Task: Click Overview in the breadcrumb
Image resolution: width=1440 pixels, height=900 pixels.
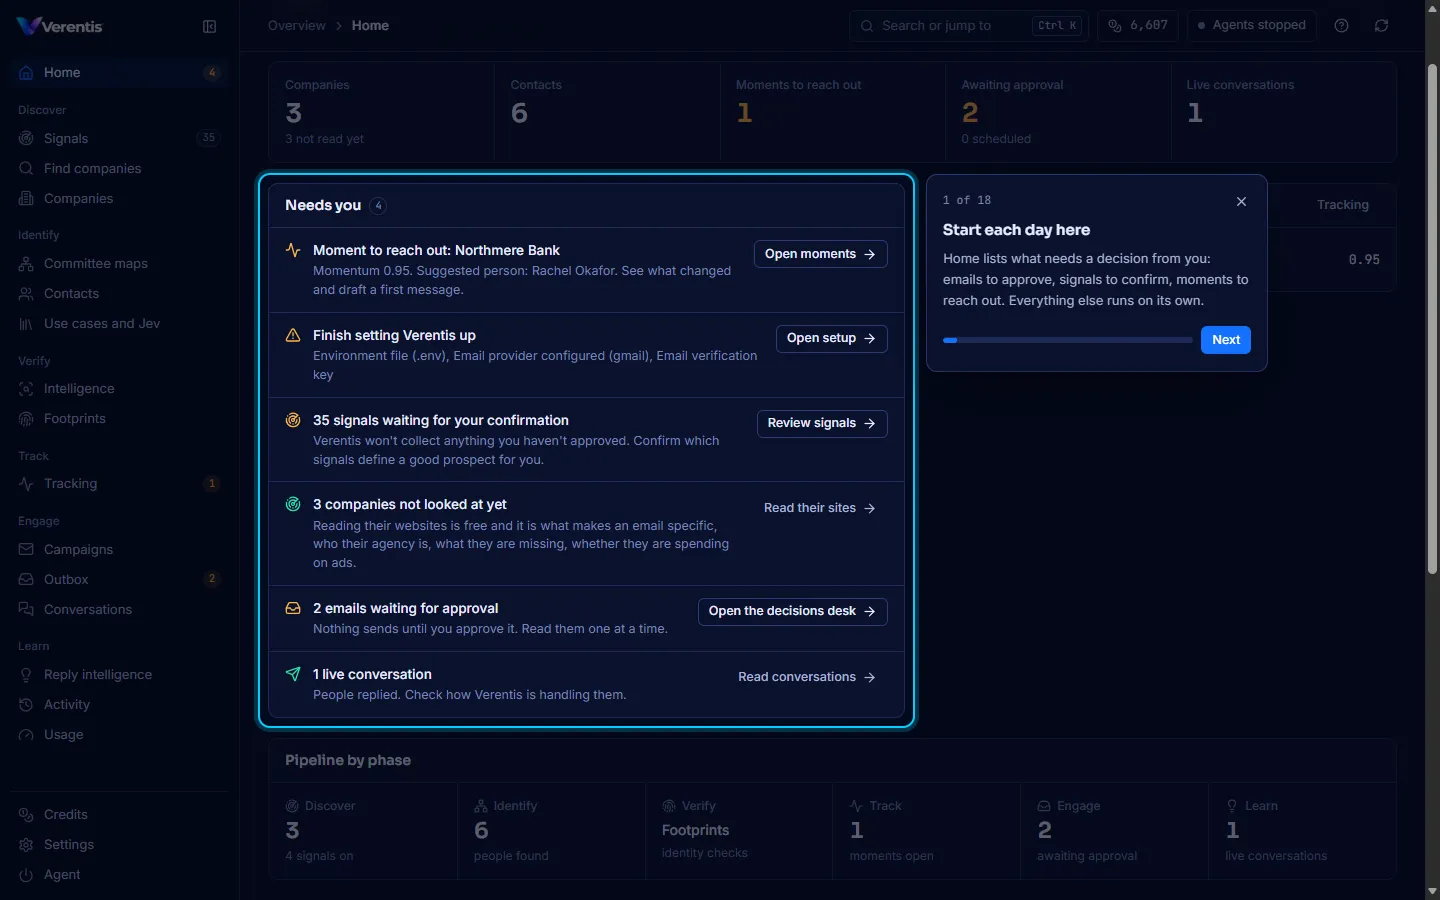Action: point(297,26)
